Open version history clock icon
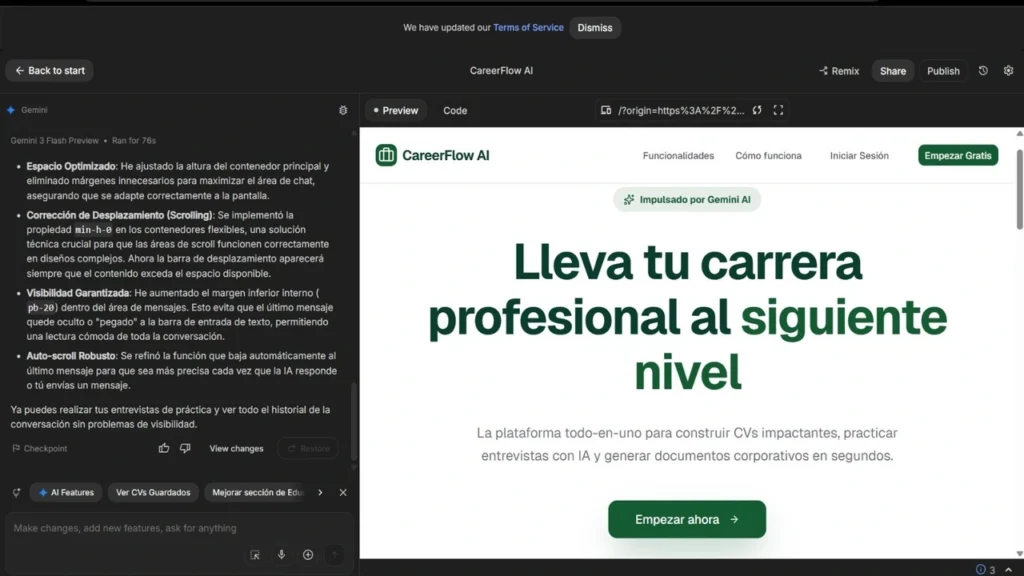The width and height of the screenshot is (1024, 576). [983, 71]
